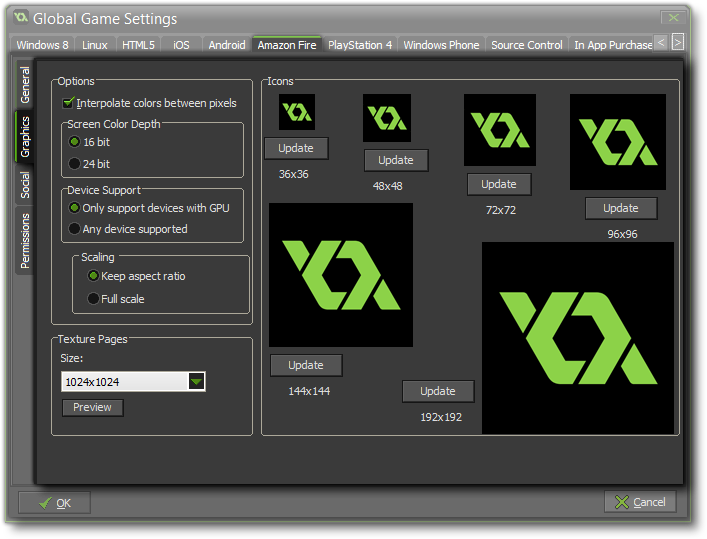Open the texture page size dropdown
This screenshot has width=707, height=539.
coord(196,381)
